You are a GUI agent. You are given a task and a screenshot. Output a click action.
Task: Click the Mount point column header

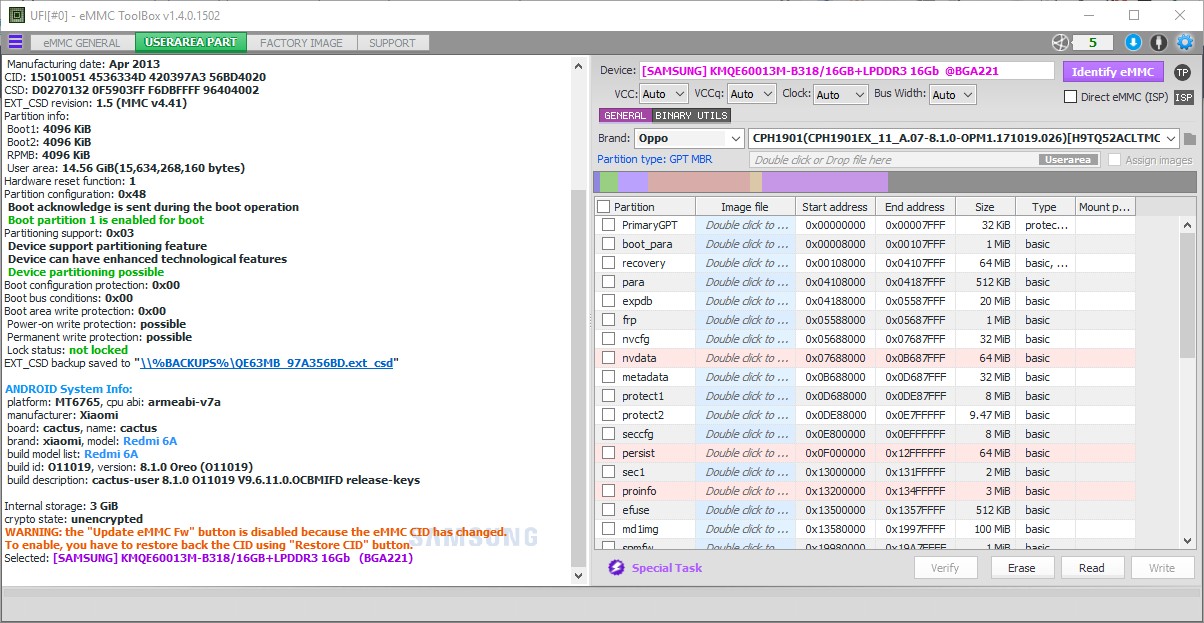[x=1104, y=207]
